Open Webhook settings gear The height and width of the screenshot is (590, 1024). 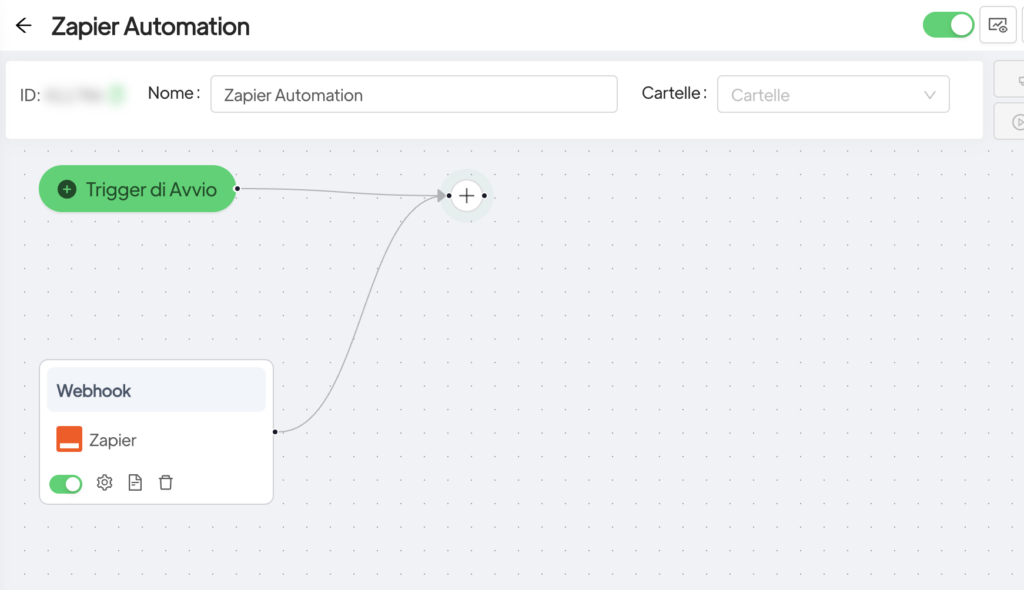point(104,483)
